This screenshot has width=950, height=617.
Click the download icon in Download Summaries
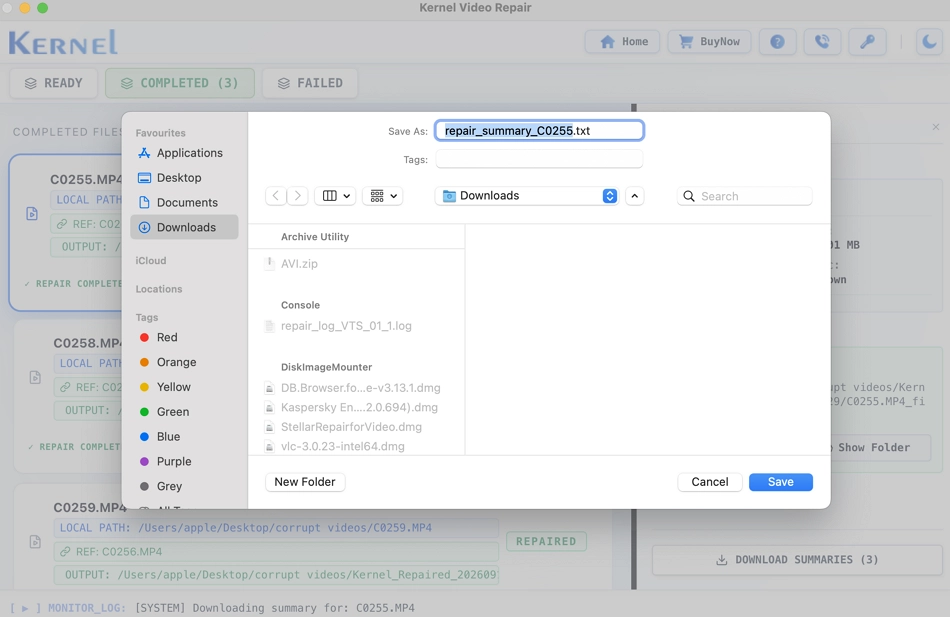(721, 559)
